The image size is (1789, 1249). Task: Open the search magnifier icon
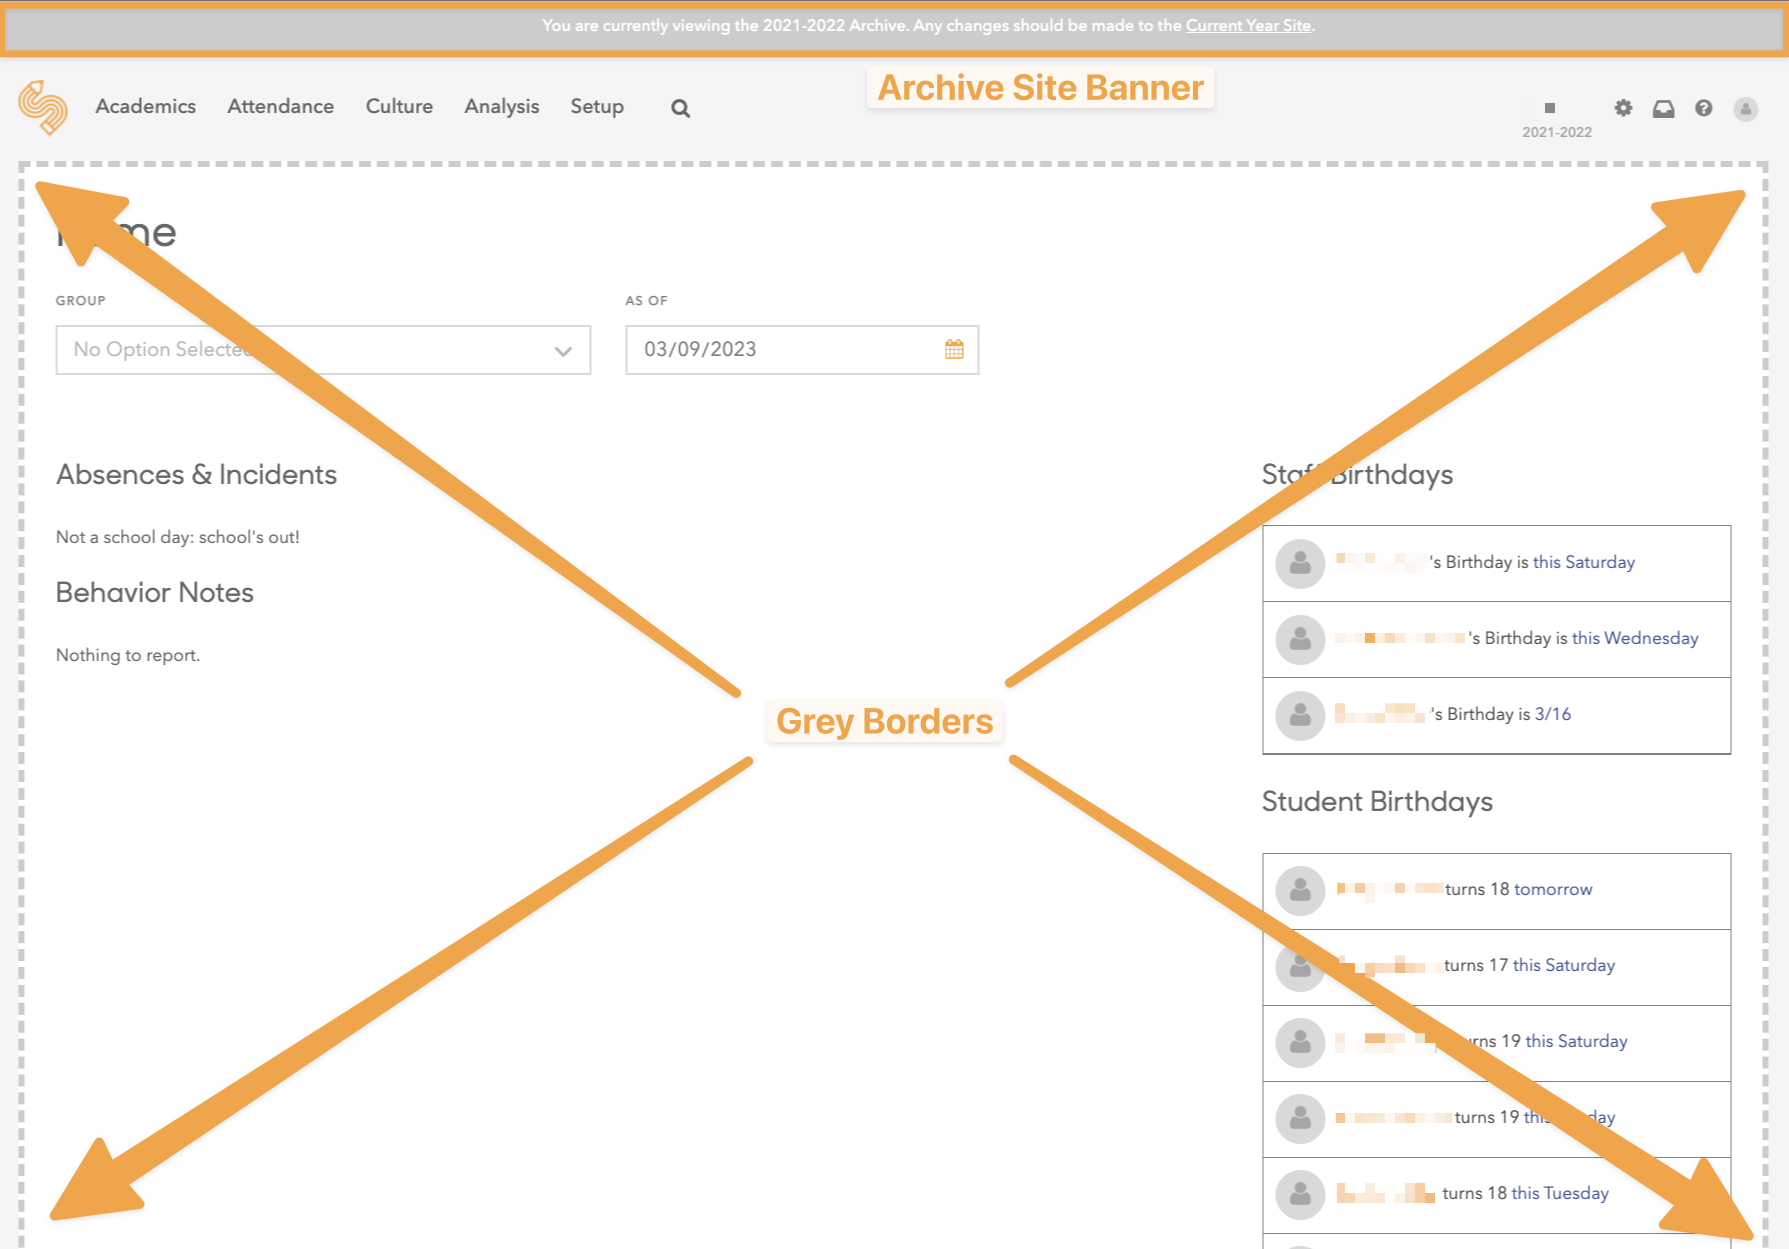680,108
